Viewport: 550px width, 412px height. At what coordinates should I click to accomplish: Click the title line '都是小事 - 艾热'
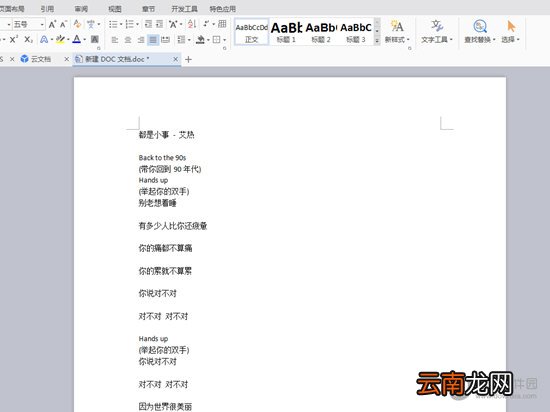click(x=166, y=135)
